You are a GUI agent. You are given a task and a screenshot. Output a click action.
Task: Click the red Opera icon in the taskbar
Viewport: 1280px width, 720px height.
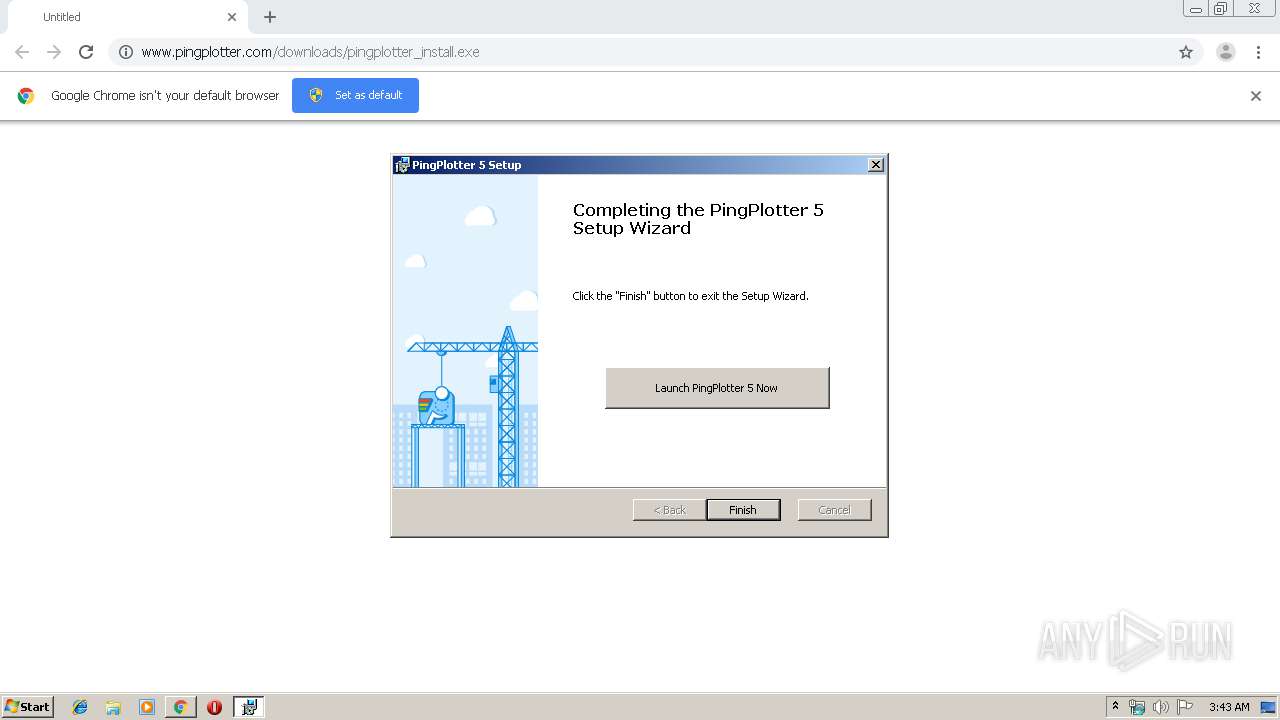214,707
